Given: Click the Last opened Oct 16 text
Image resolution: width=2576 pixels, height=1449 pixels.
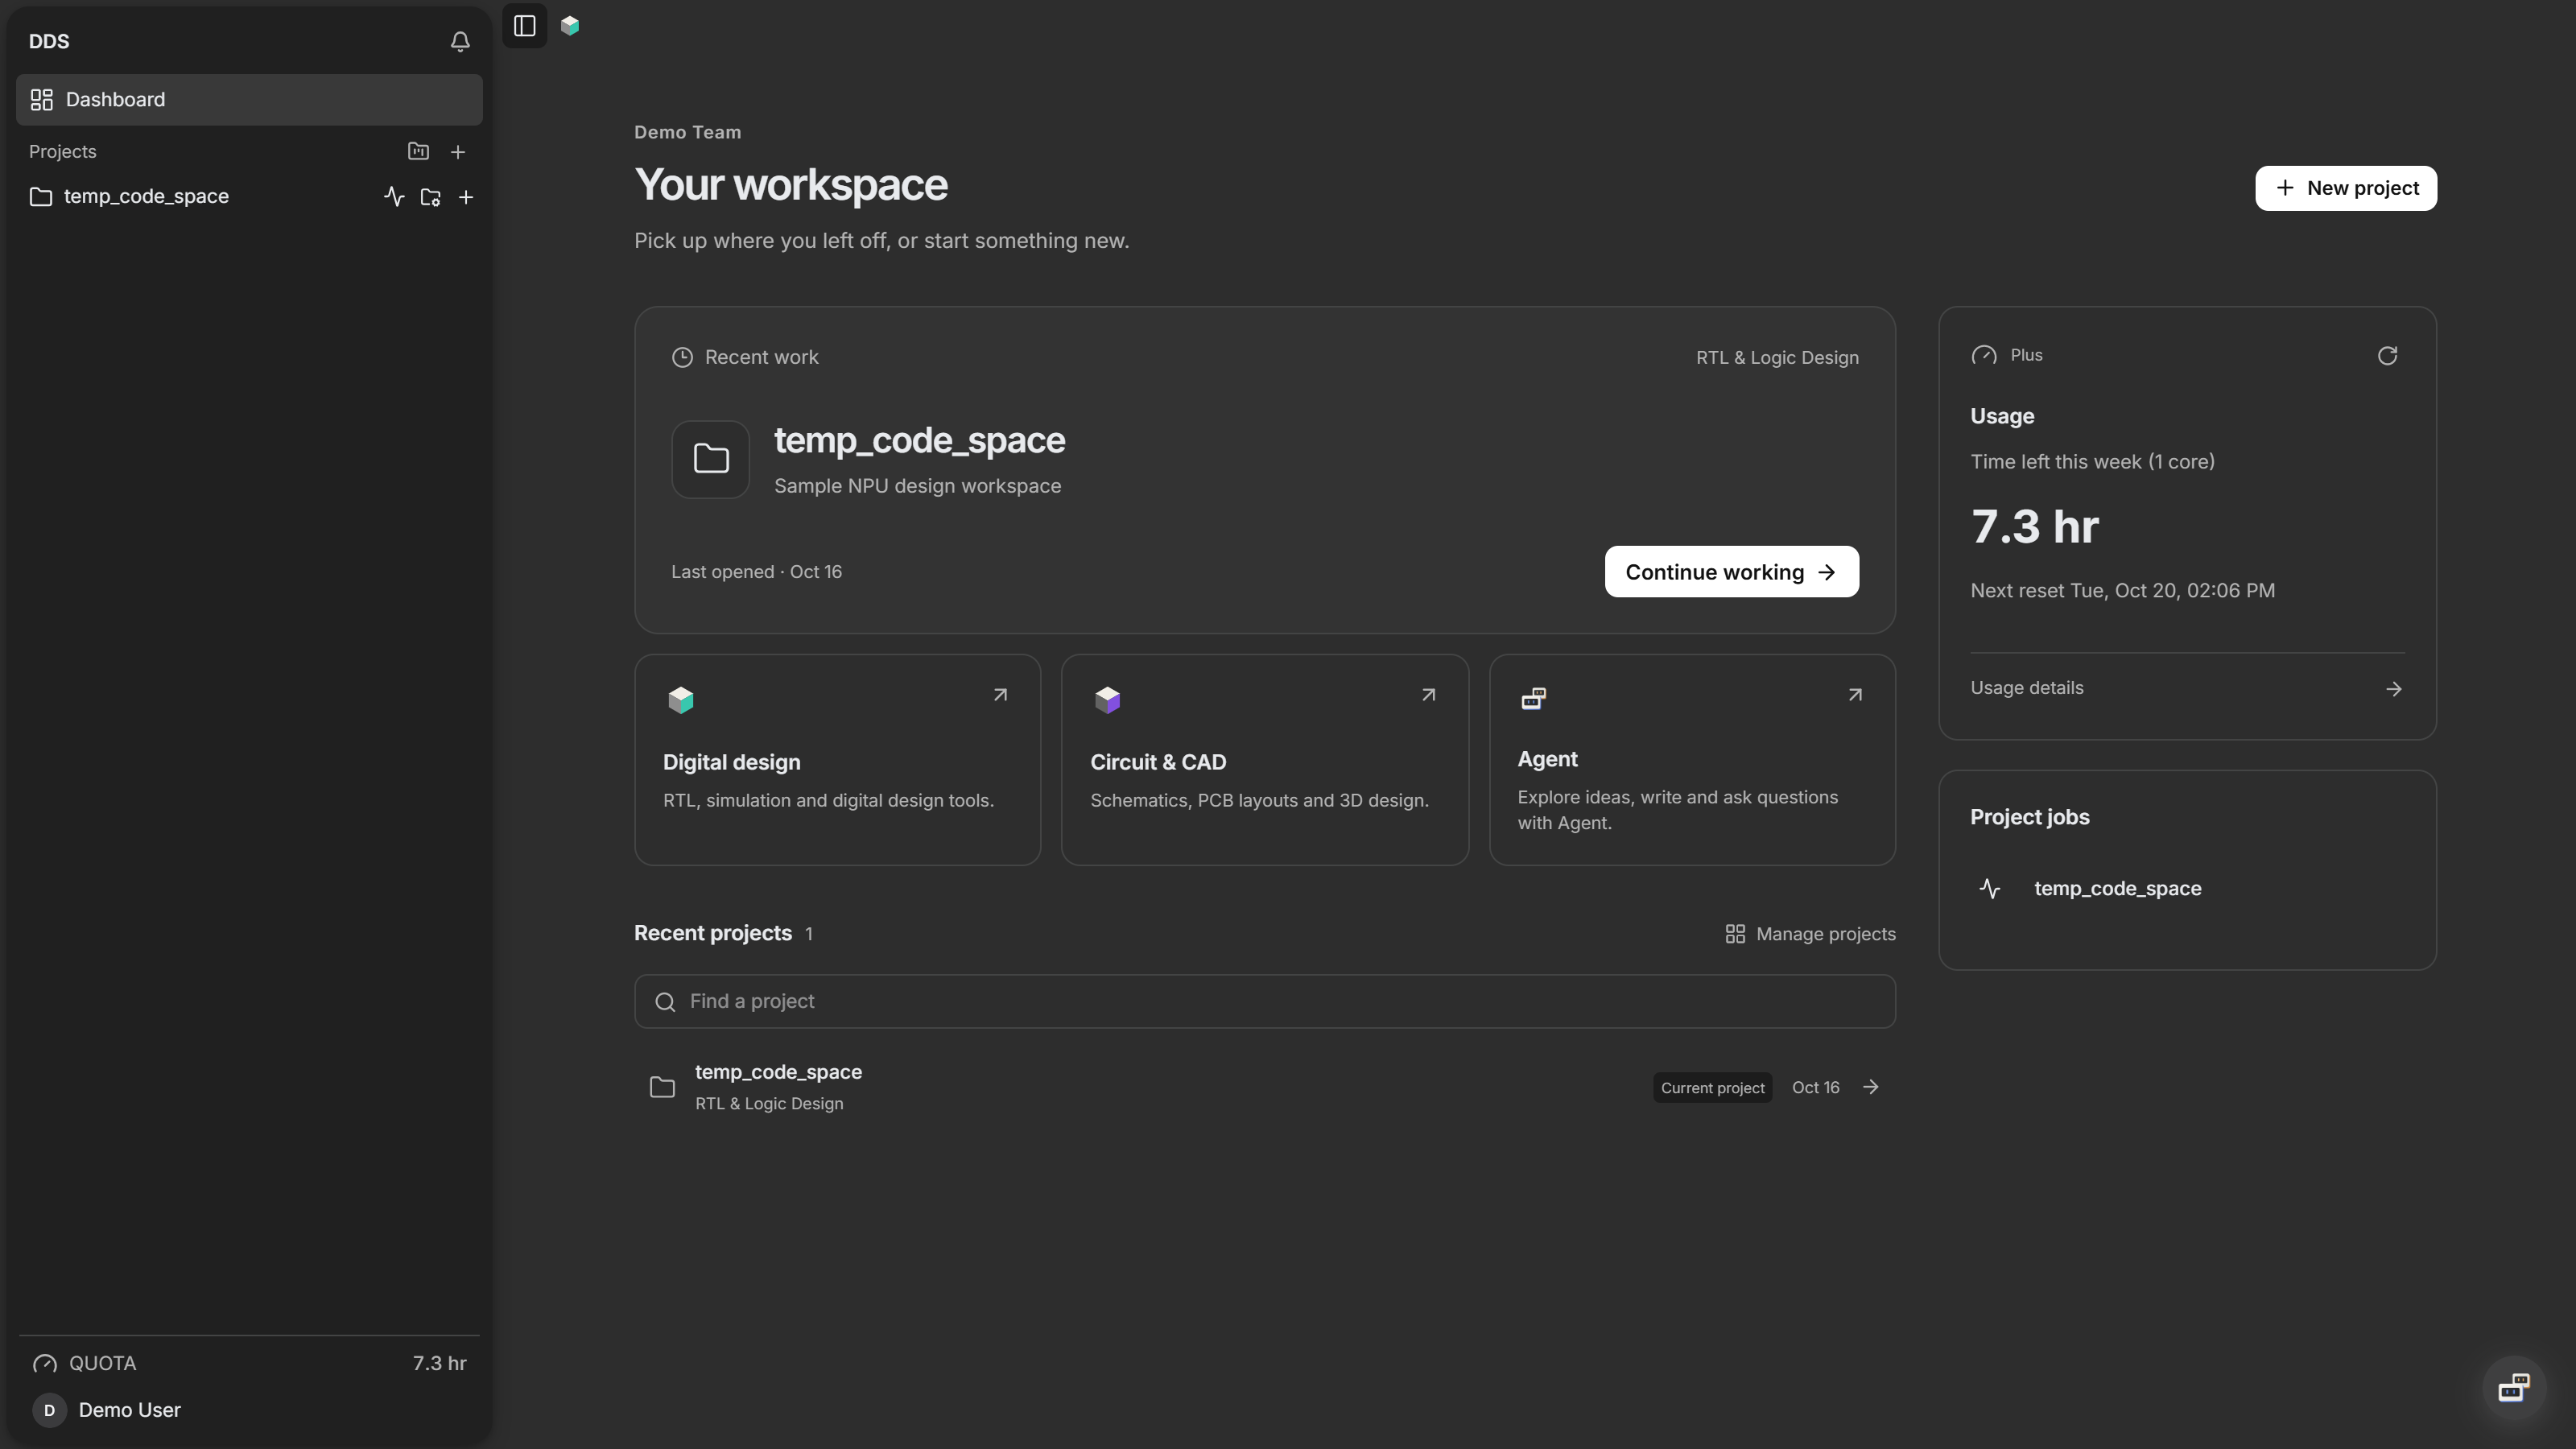Looking at the screenshot, I should [x=756, y=572].
